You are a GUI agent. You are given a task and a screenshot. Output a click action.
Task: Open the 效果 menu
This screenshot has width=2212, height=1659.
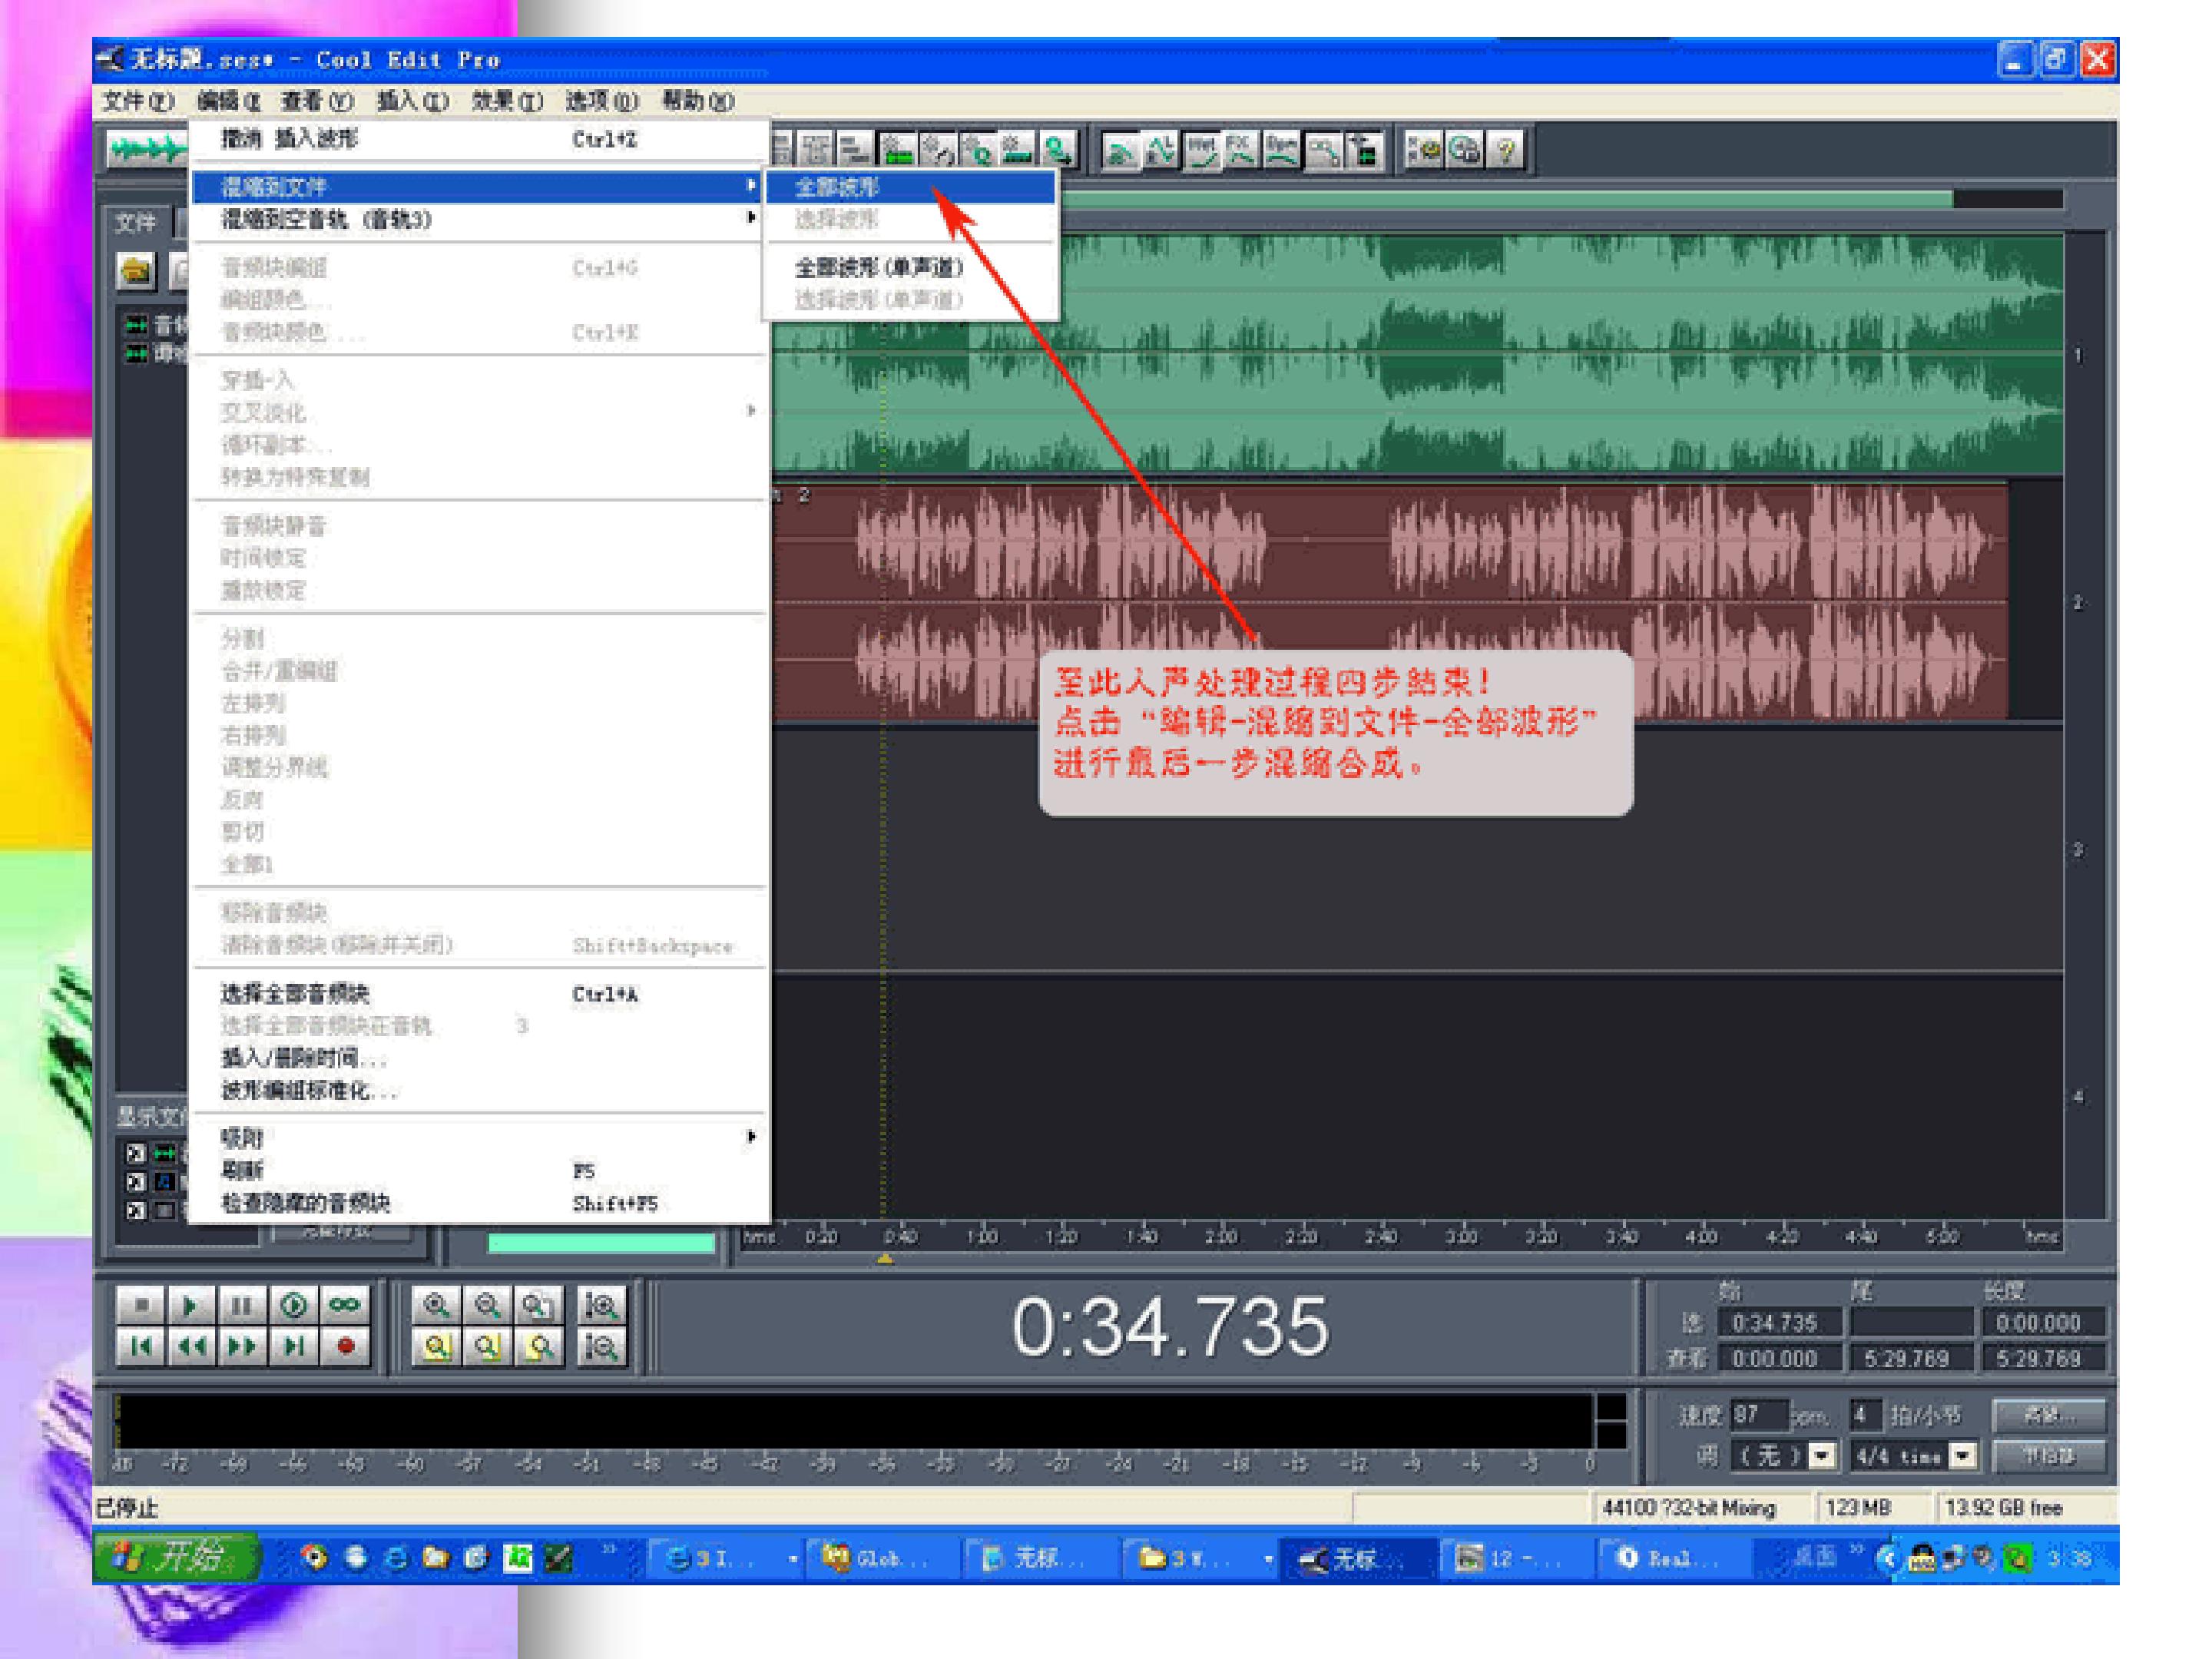507,101
